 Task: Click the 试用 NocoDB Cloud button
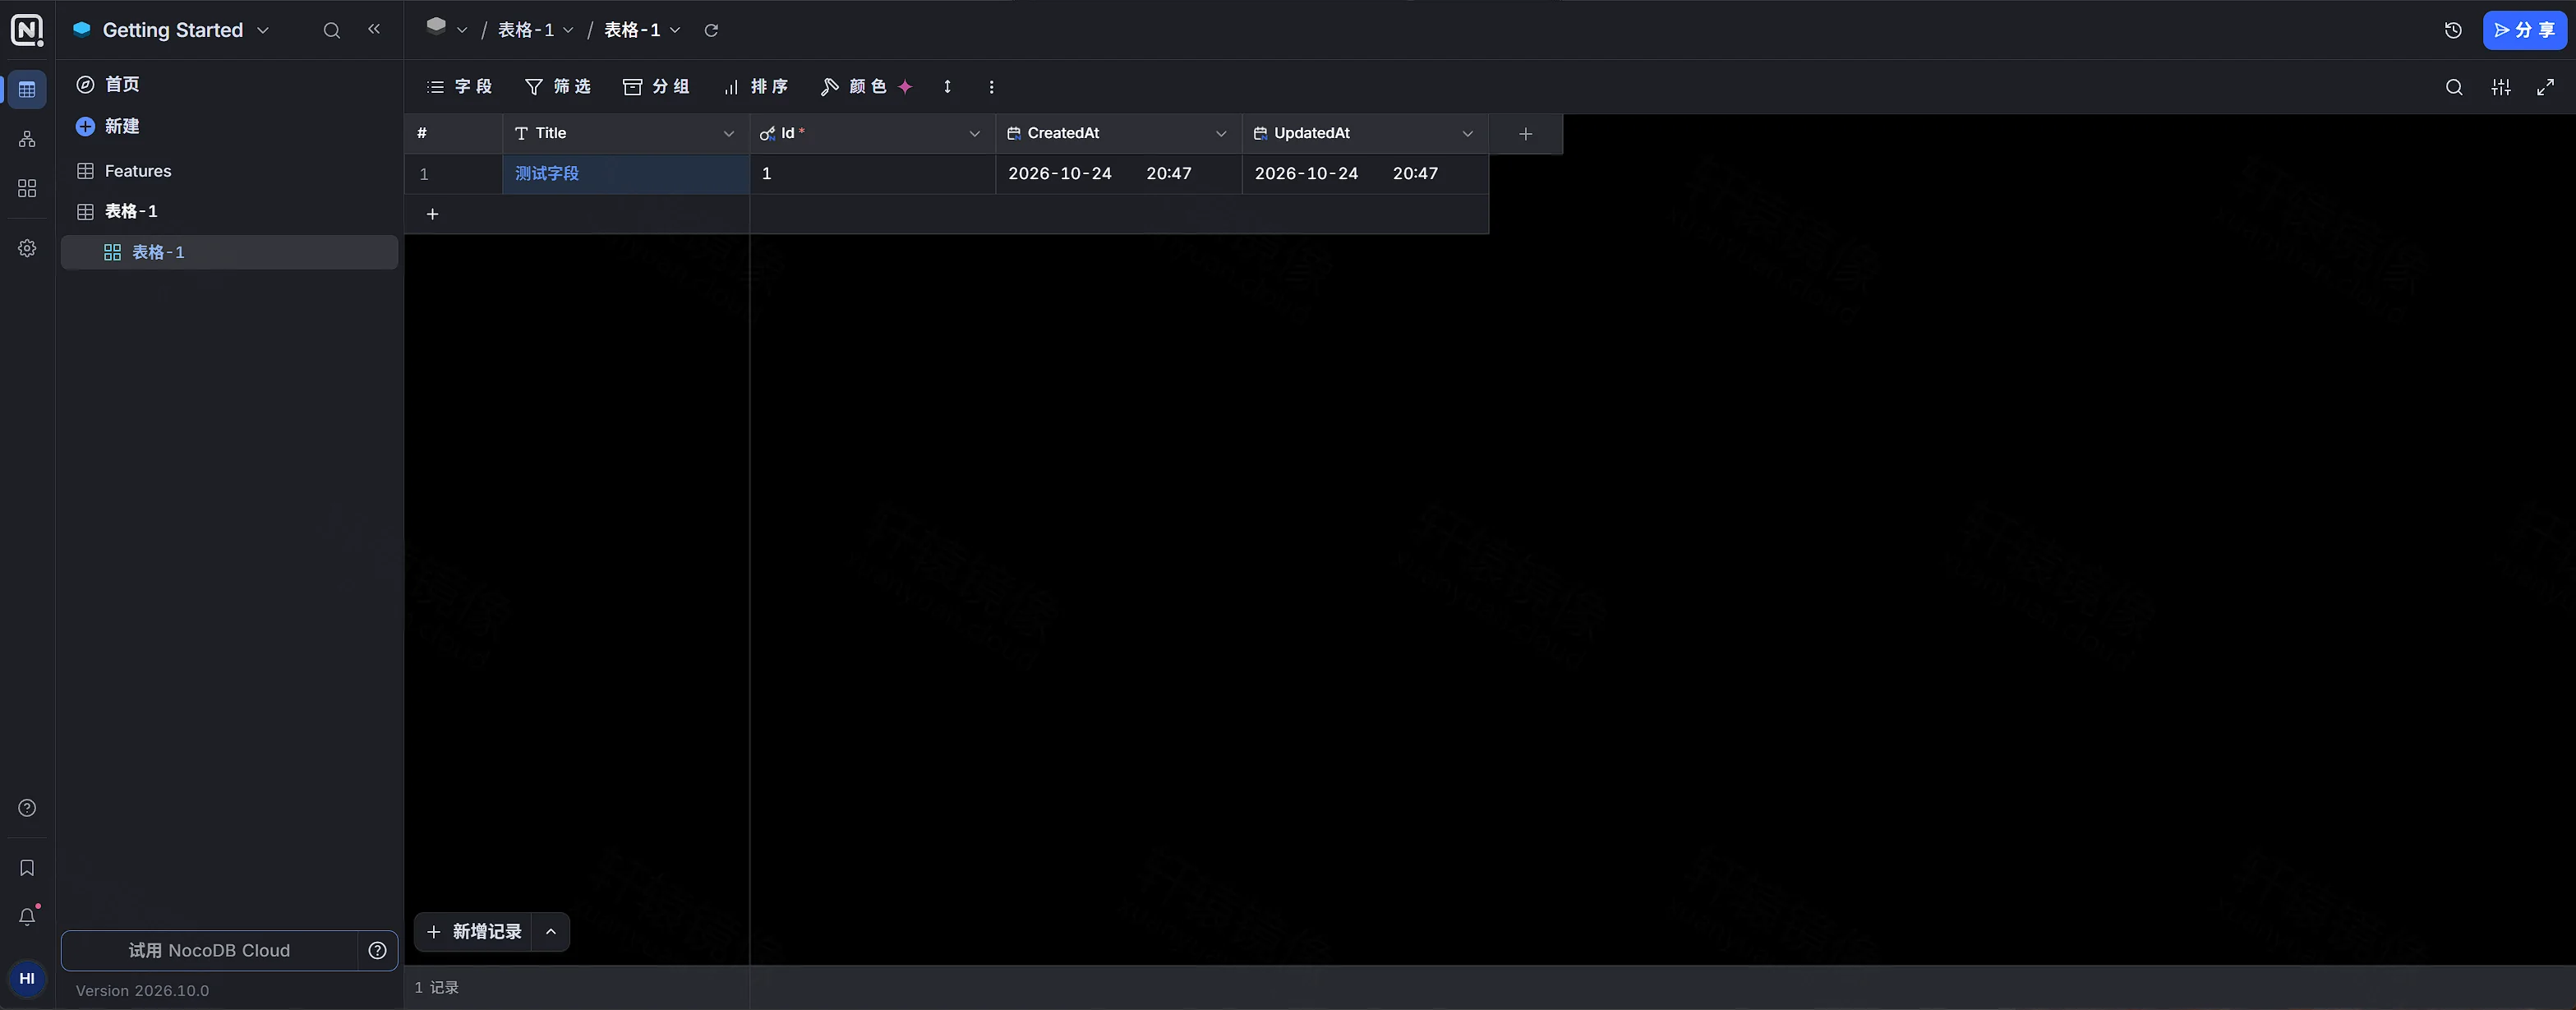pyautogui.click(x=209, y=951)
